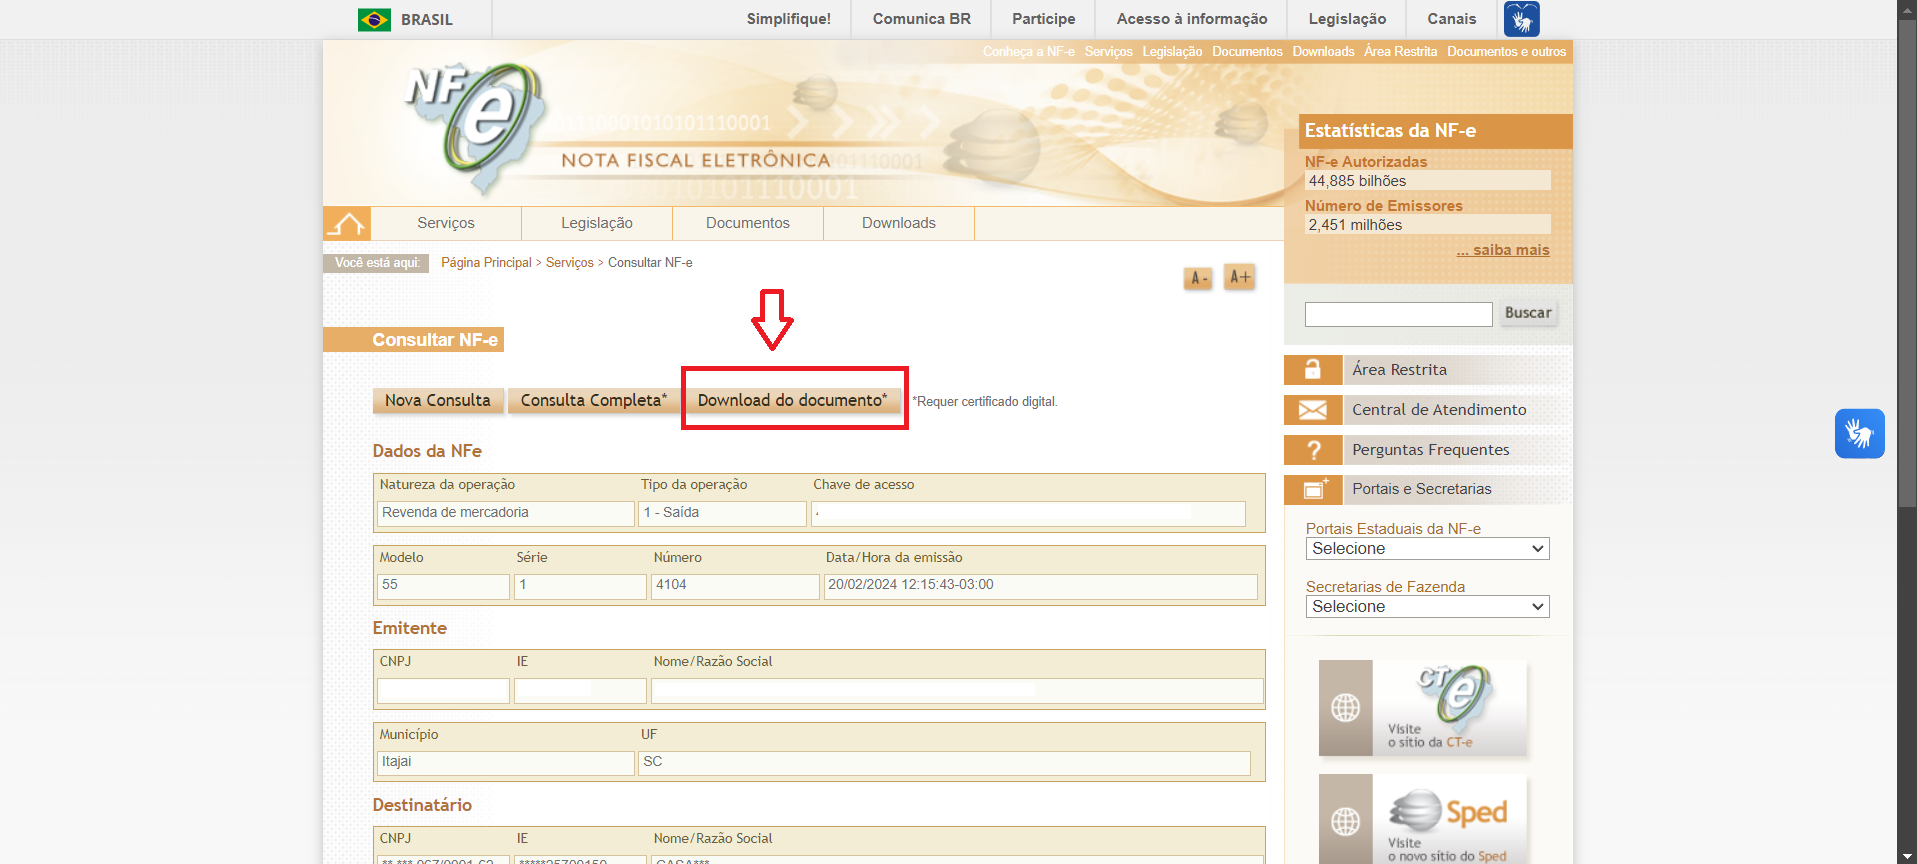The width and height of the screenshot is (1917, 864).
Task: Click Documentos link in orange top strip
Action: [x=1247, y=52]
